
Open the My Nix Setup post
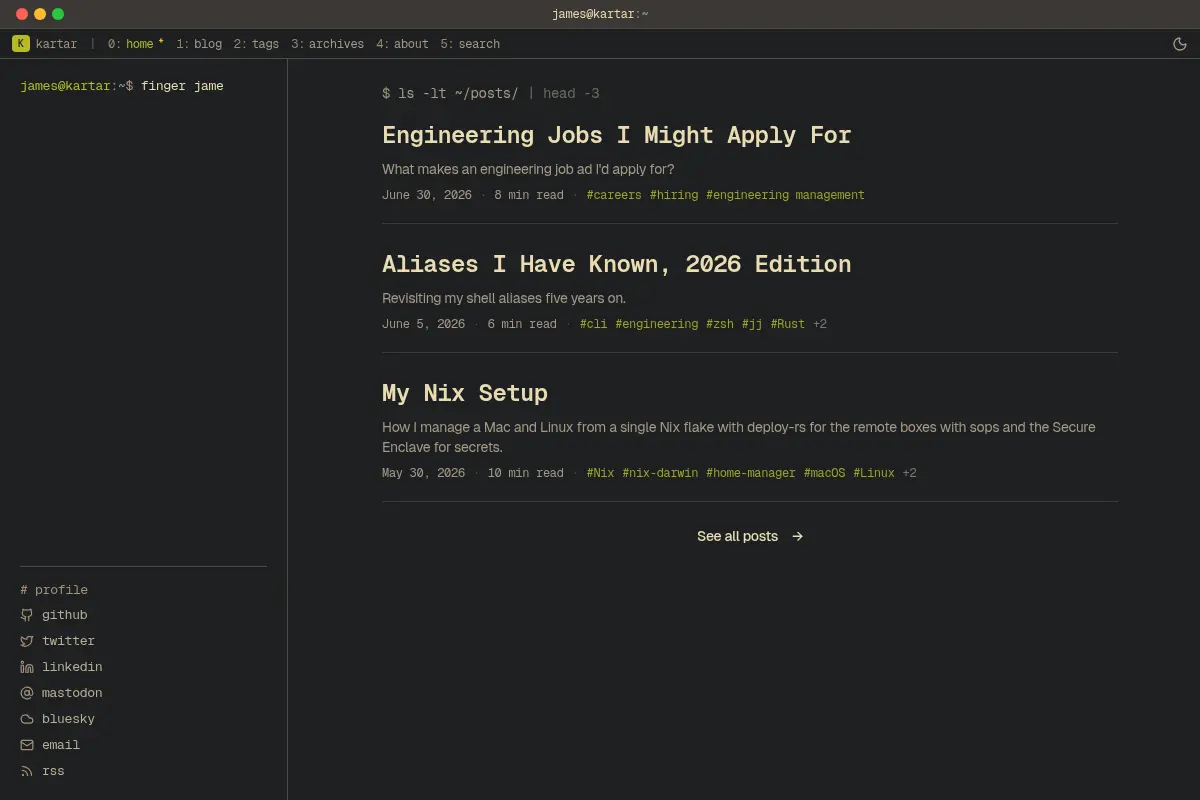(465, 393)
